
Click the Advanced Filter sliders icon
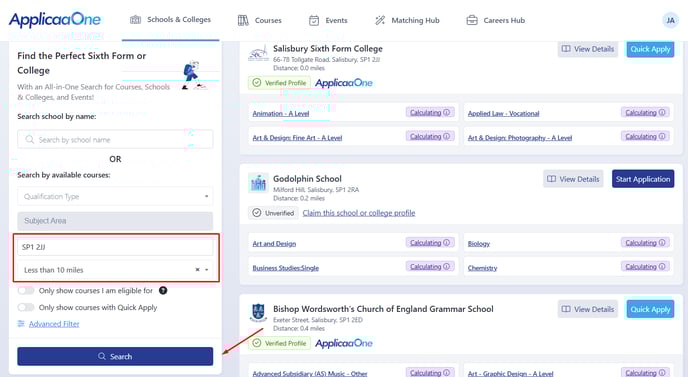[21, 324]
